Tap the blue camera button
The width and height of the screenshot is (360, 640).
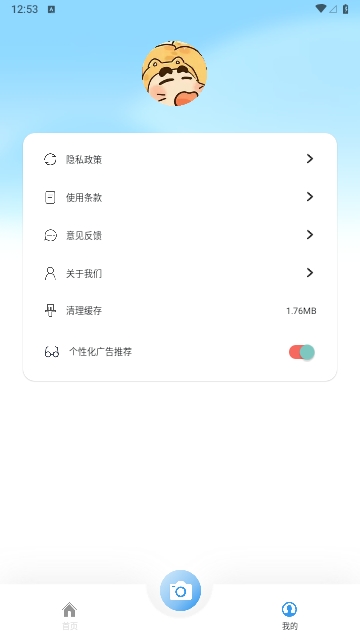pos(180,591)
